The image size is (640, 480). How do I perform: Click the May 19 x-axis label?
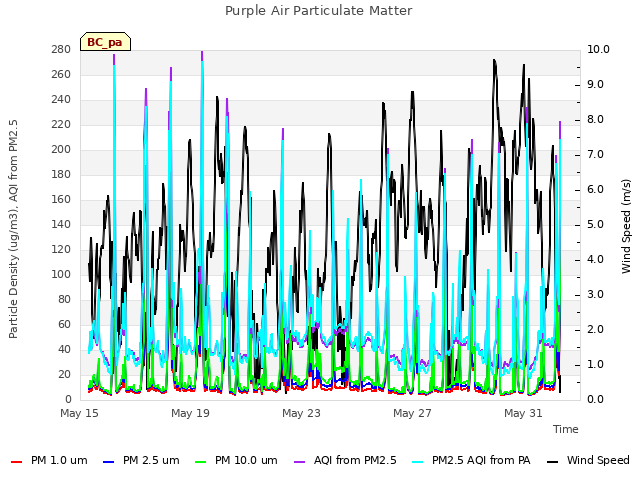190,413
